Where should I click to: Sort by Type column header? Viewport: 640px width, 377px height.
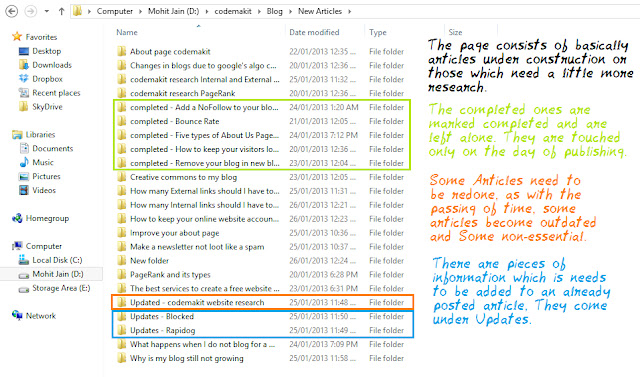tap(378, 32)
